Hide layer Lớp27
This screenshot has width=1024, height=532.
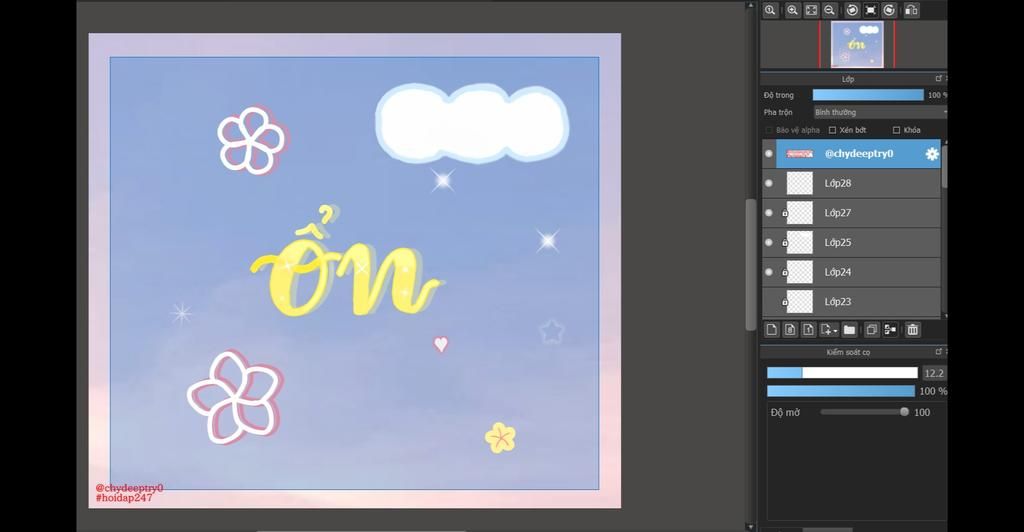(x=769, y=213)
